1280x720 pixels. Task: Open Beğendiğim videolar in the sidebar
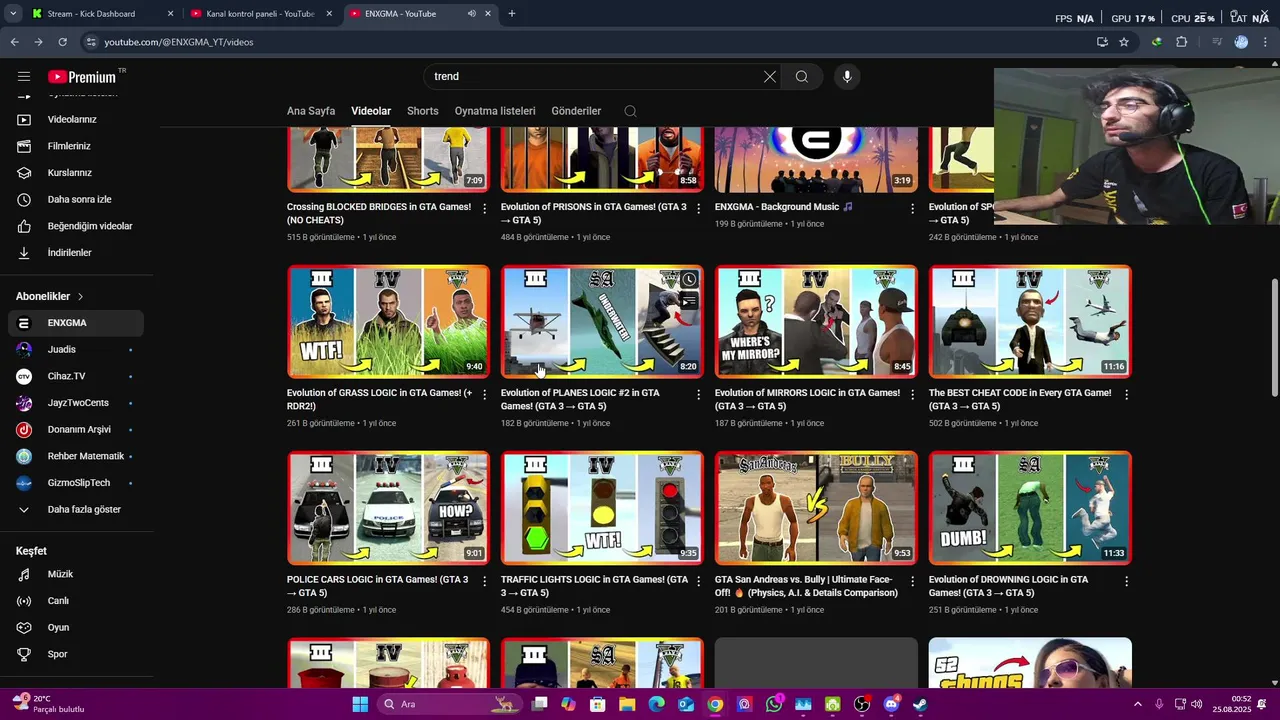(x=76, y=226)
